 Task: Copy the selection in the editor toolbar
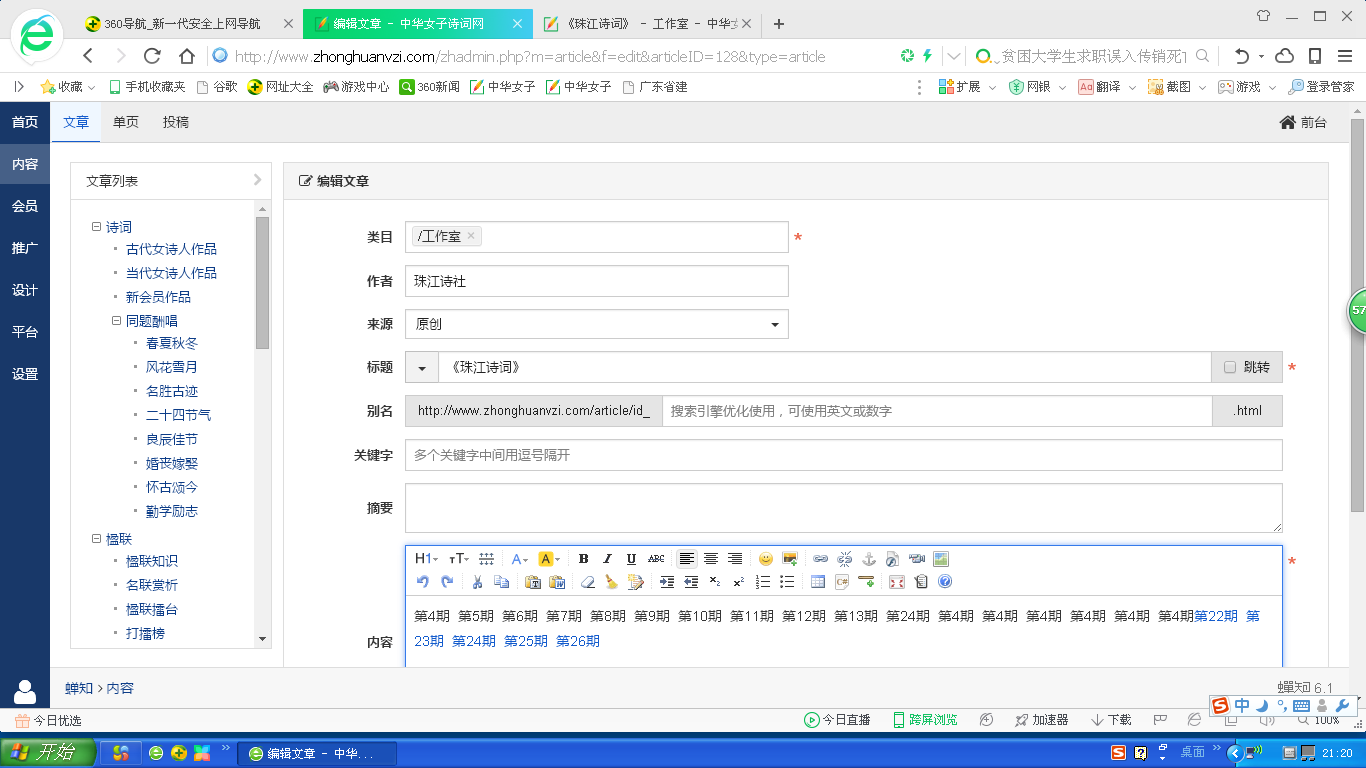pos(501,582)
